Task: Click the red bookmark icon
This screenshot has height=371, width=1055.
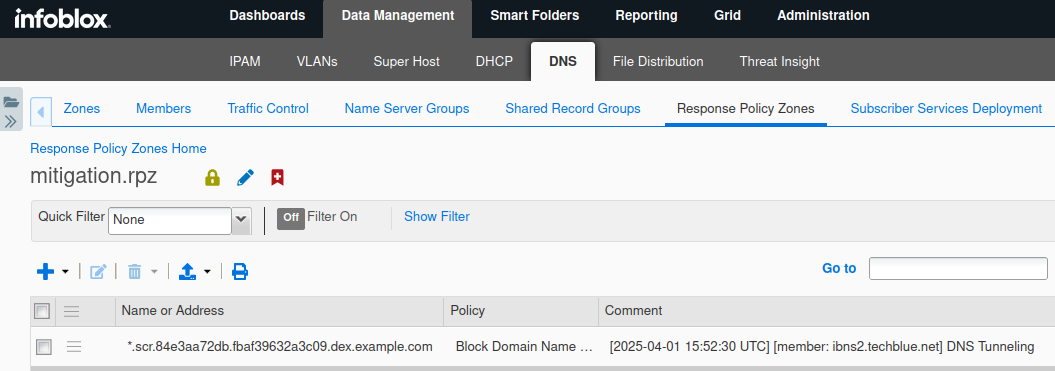Action: 277,178
